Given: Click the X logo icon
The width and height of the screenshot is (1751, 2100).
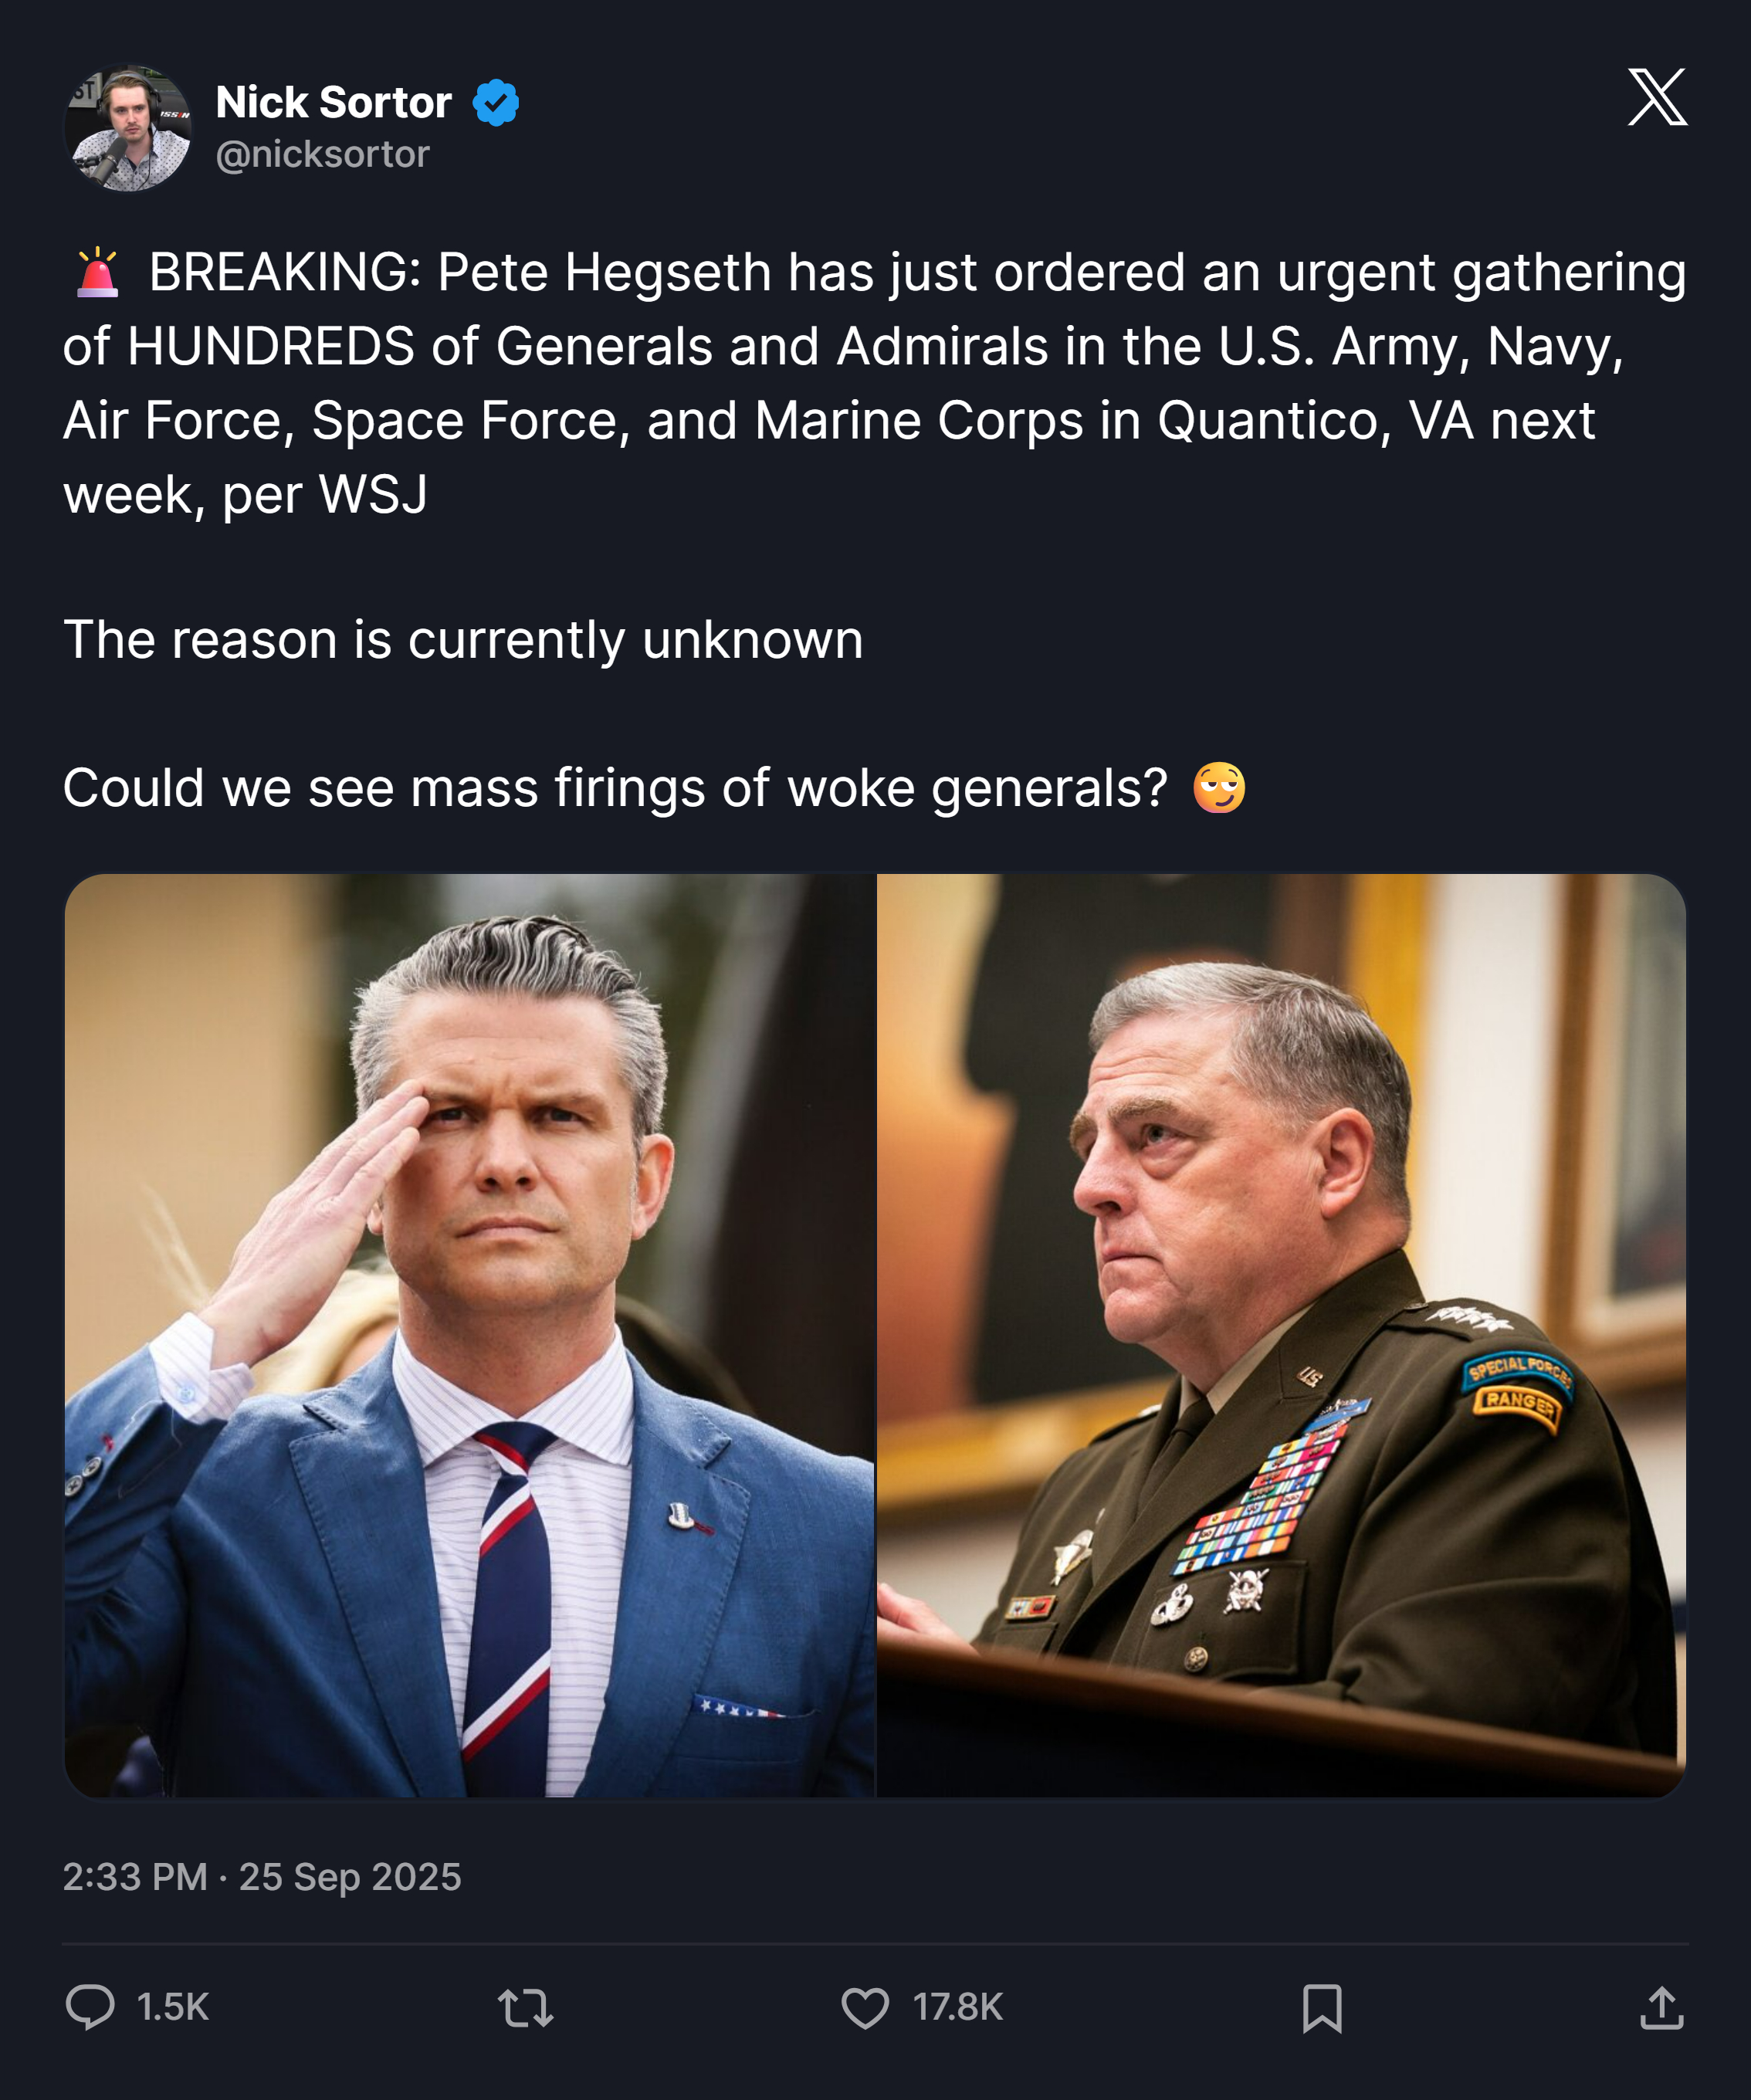Looking at the screenshot, I should click(x=1657, y=97).
